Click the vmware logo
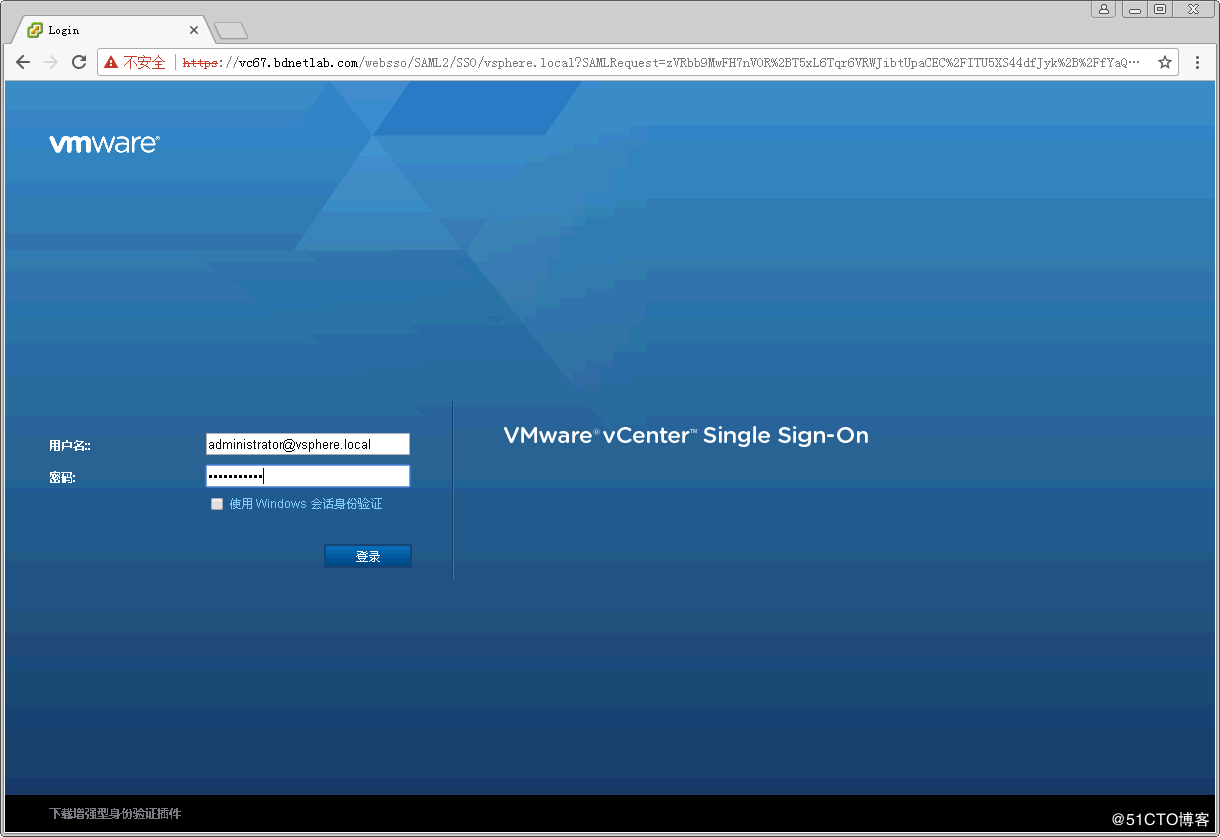 [x=104, y=144]
